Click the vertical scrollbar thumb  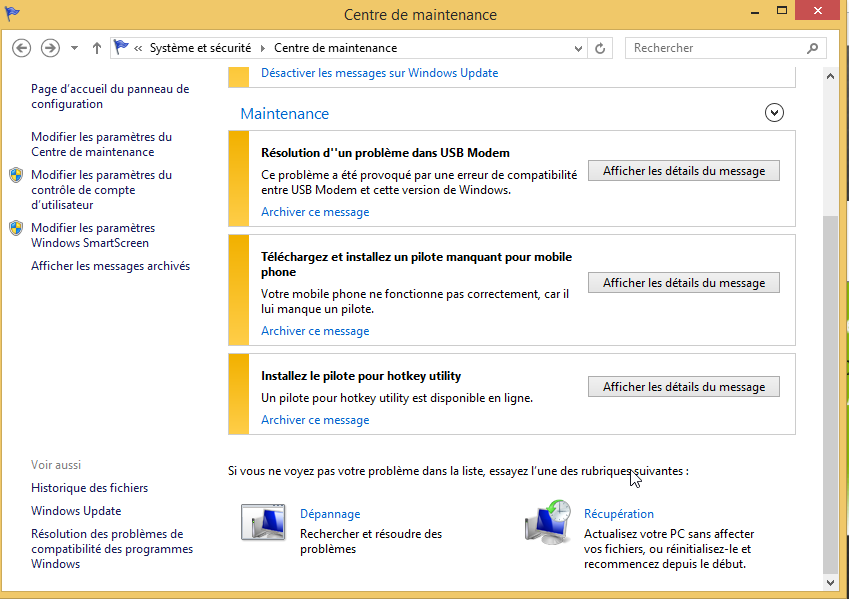[x=830, y=394]
